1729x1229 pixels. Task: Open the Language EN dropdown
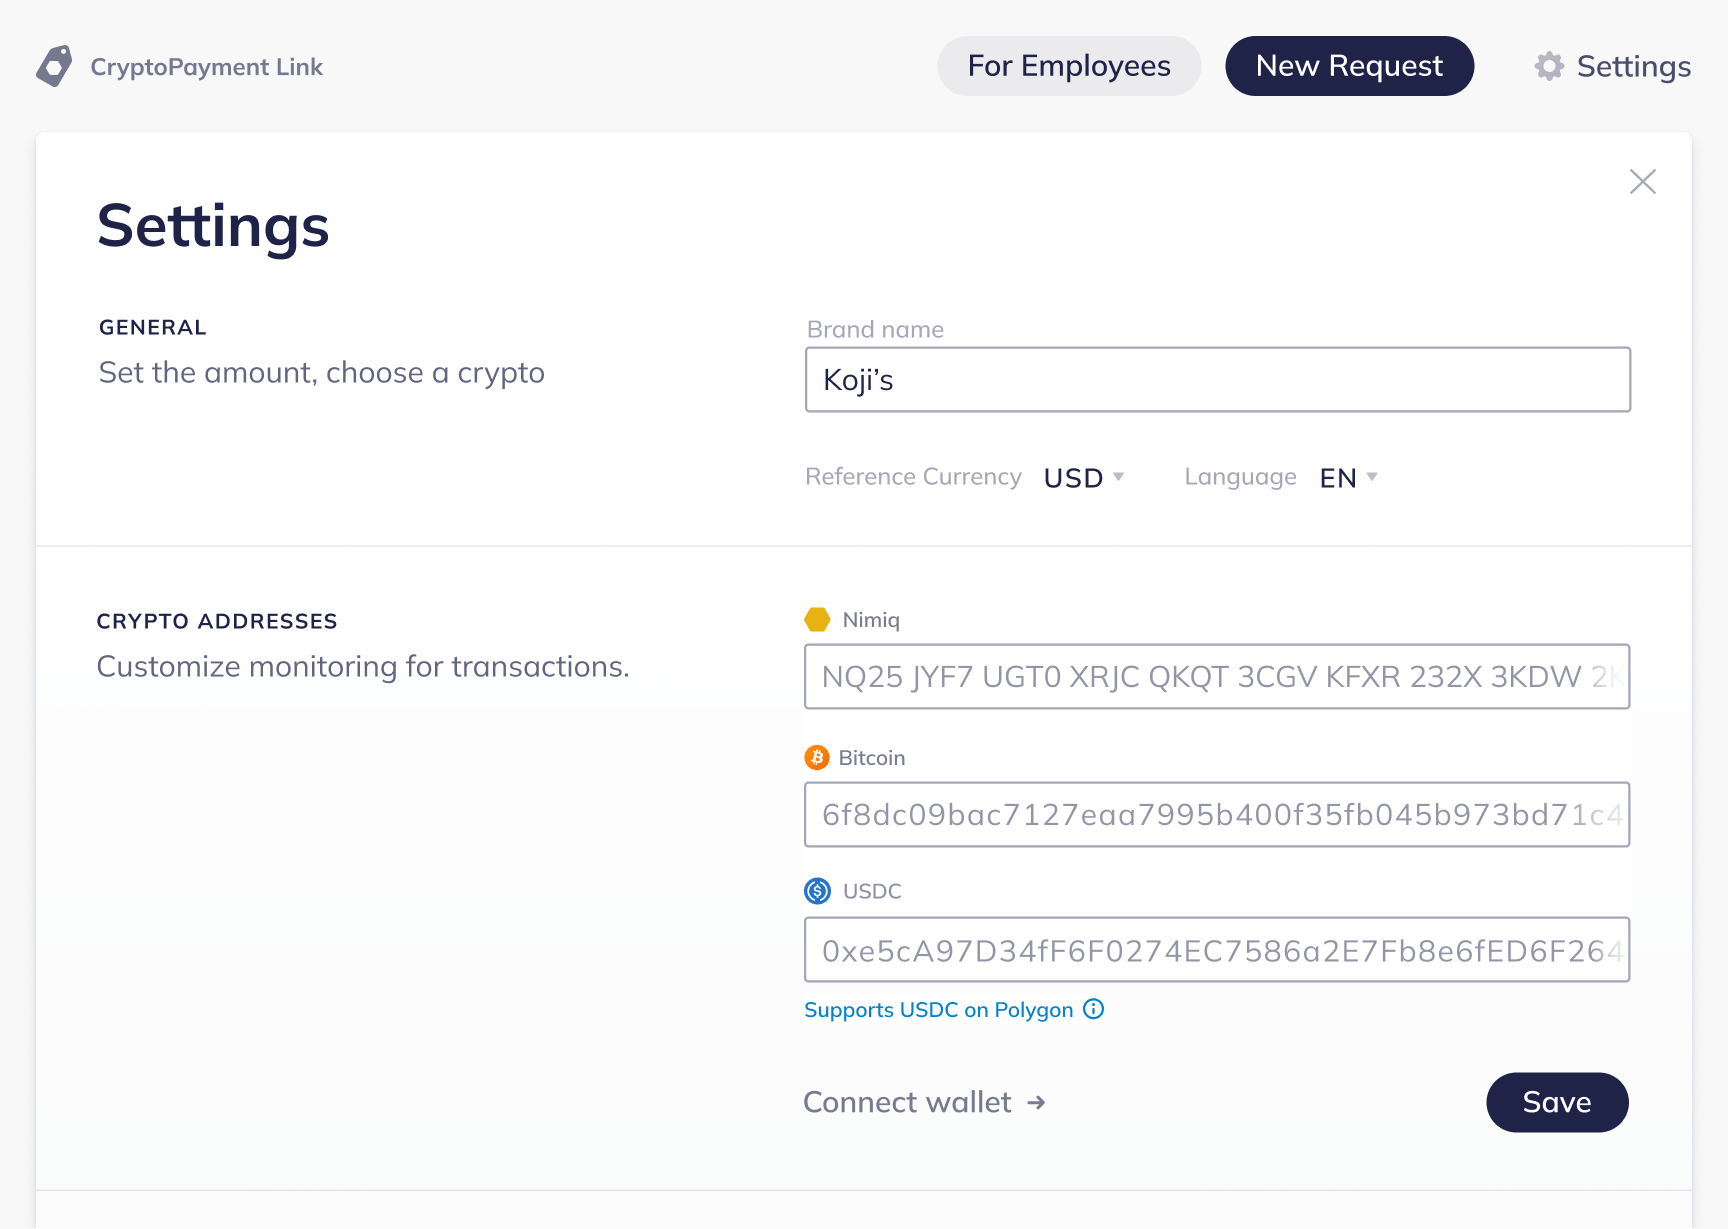pos(1349,478)
